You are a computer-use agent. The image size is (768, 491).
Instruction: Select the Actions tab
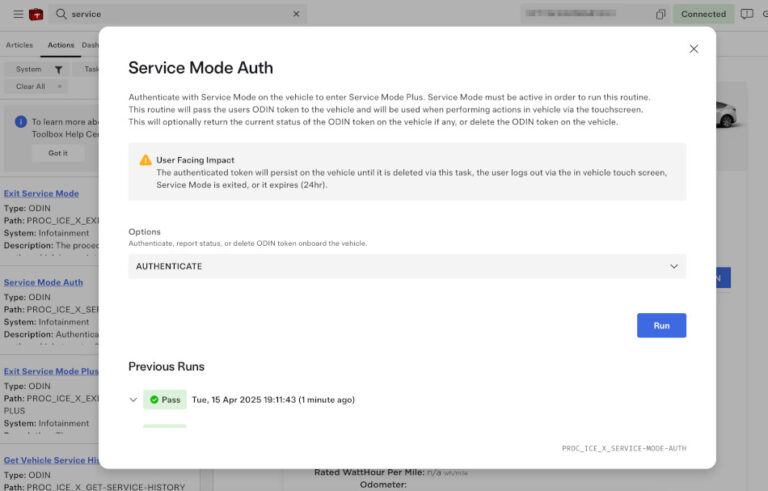(x=60, y=45)
